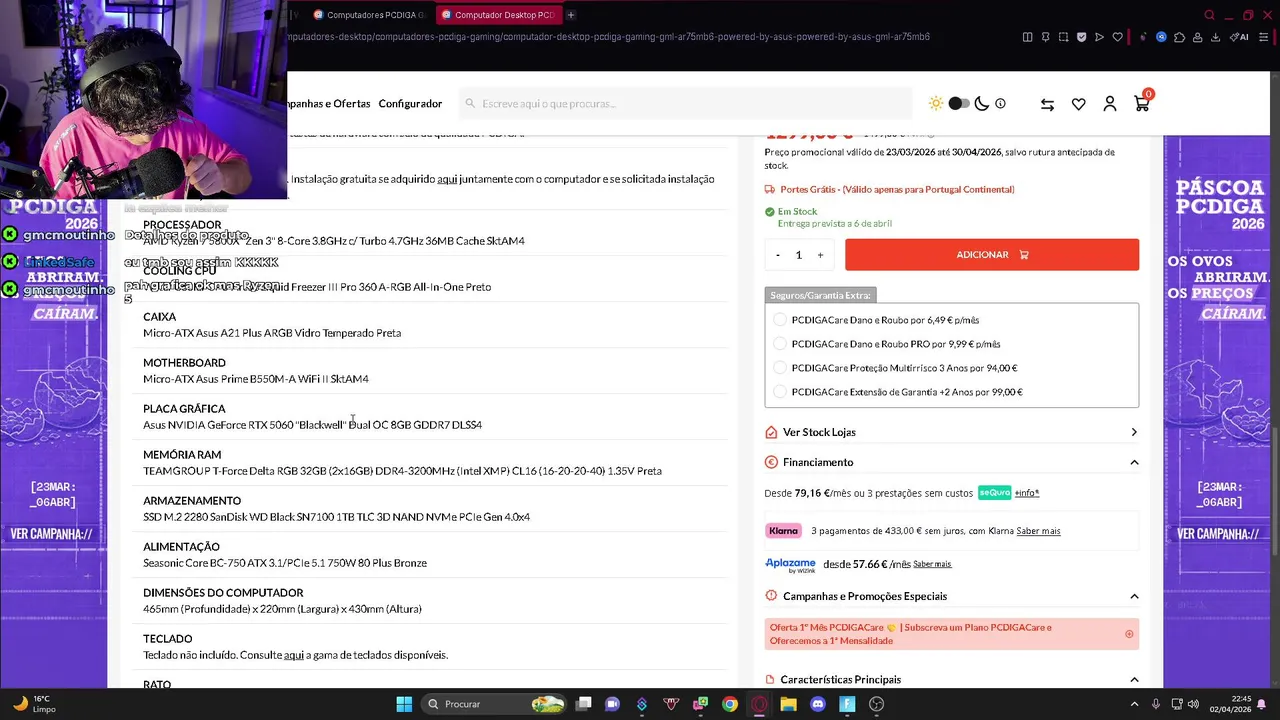Viewport: 1280px width, 720px height.
Task: Click Opera tab search magnifier
Action: (1209, 15)
